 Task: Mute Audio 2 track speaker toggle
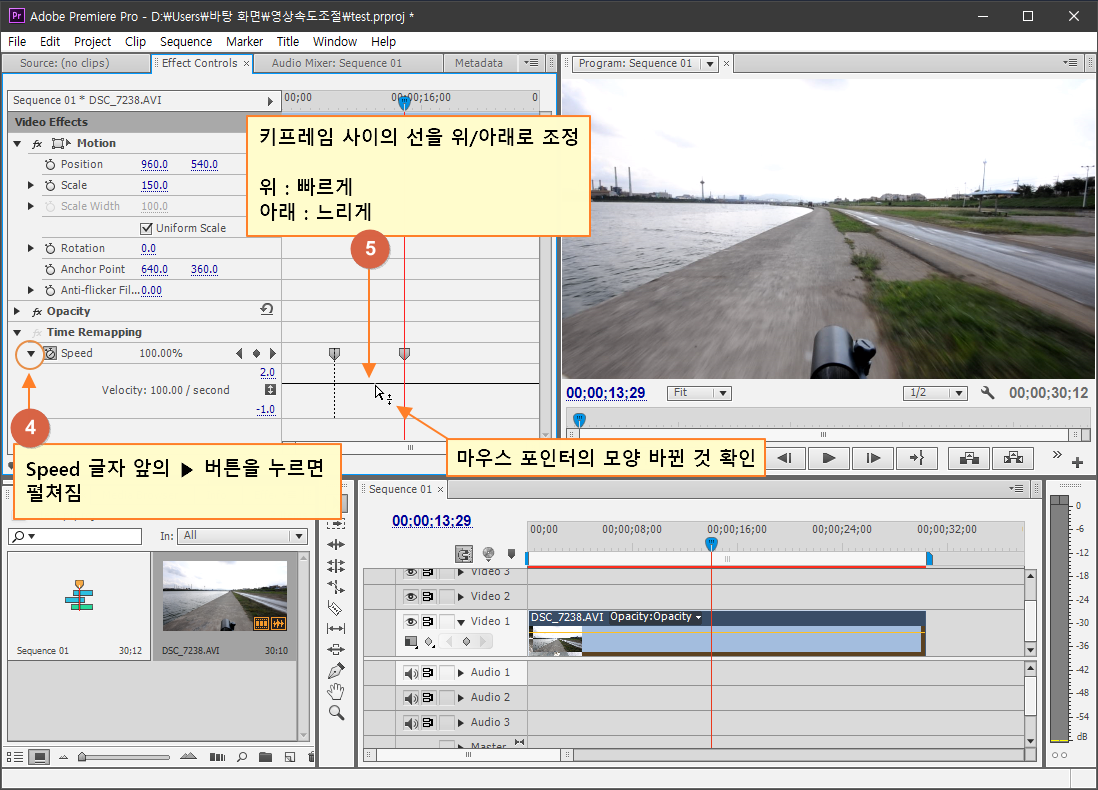tap(411, 698)
